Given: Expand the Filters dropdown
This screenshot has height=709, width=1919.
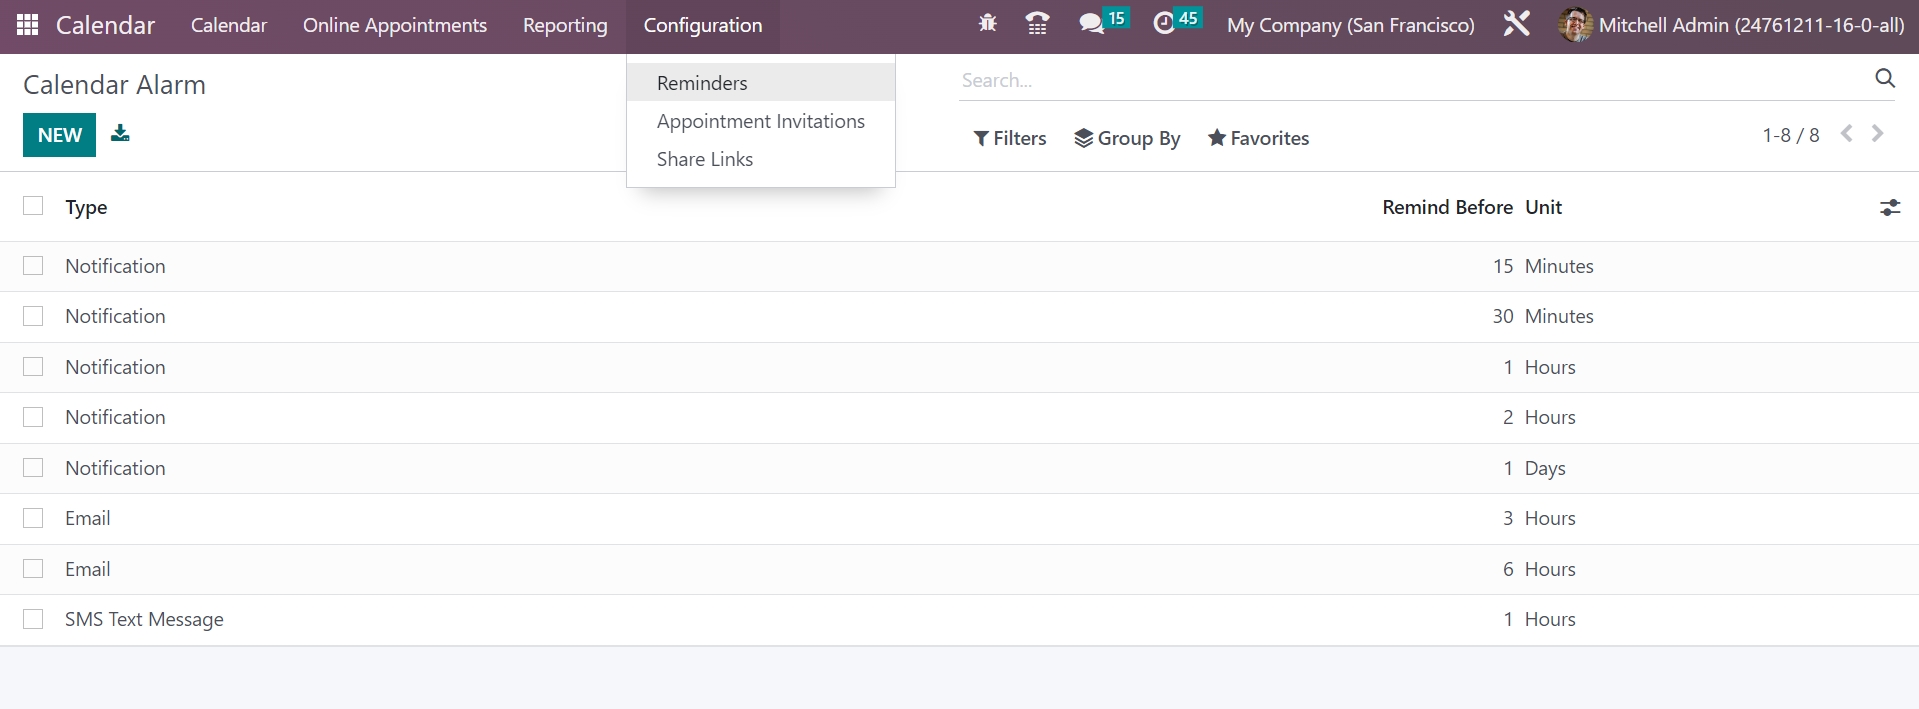Looking at the screenshot, I should coord(1010,138).
